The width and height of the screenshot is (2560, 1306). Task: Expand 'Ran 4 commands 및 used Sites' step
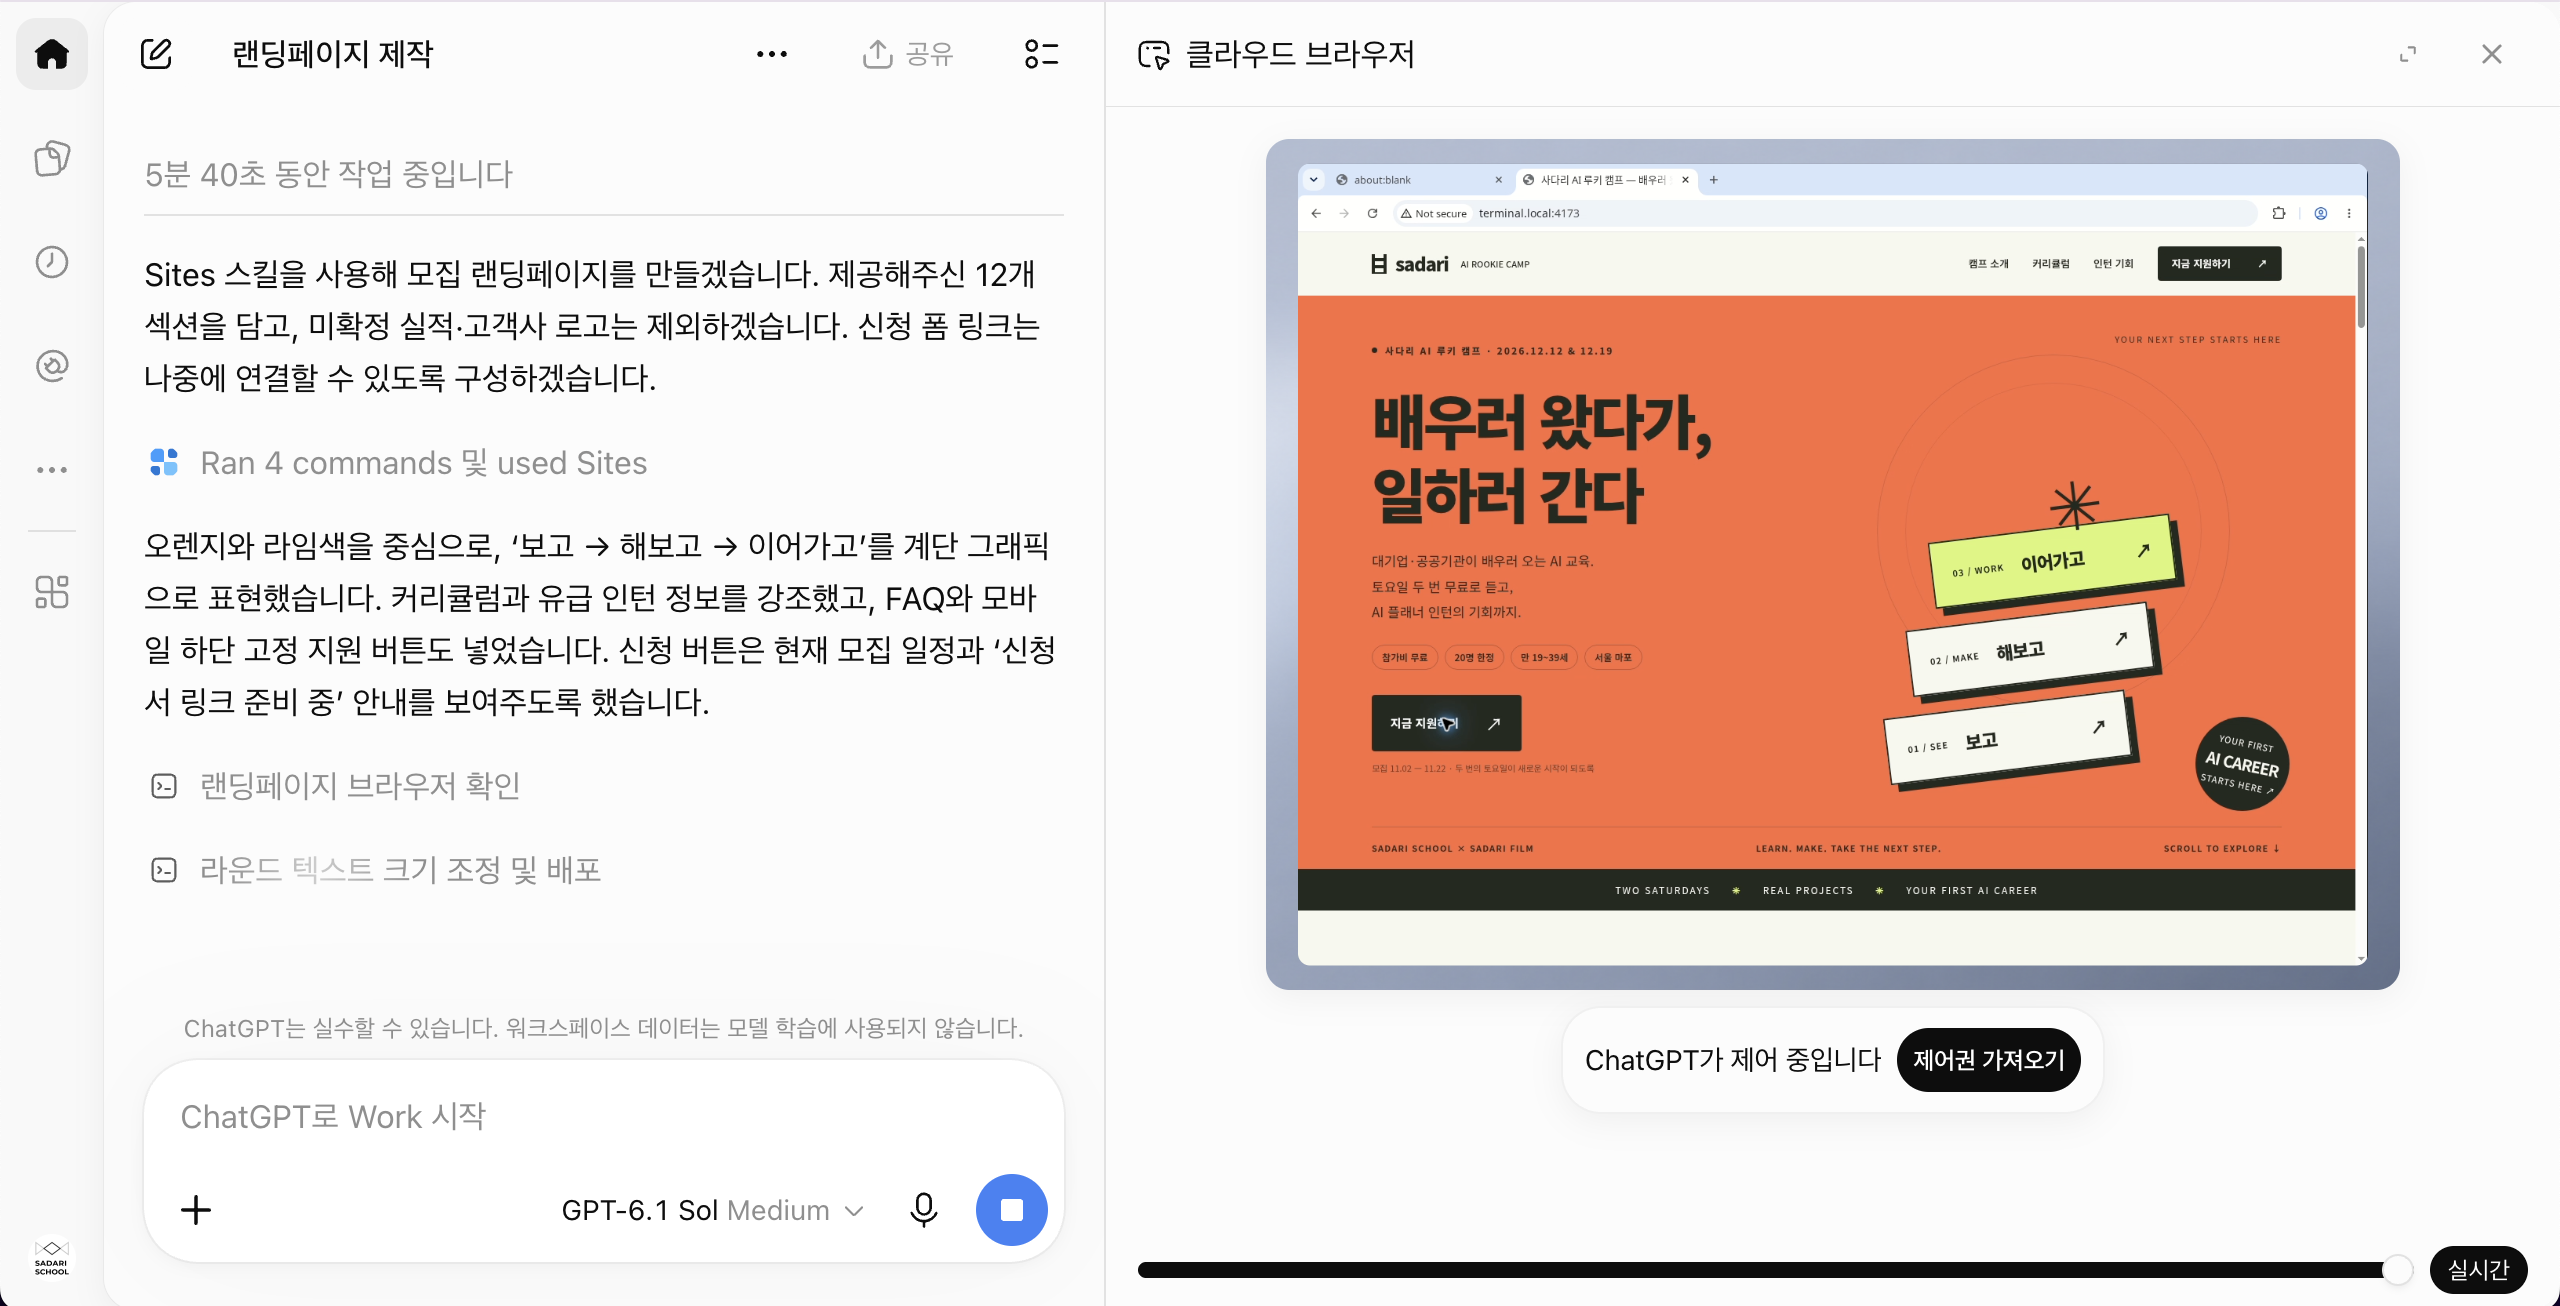point(398,463)
